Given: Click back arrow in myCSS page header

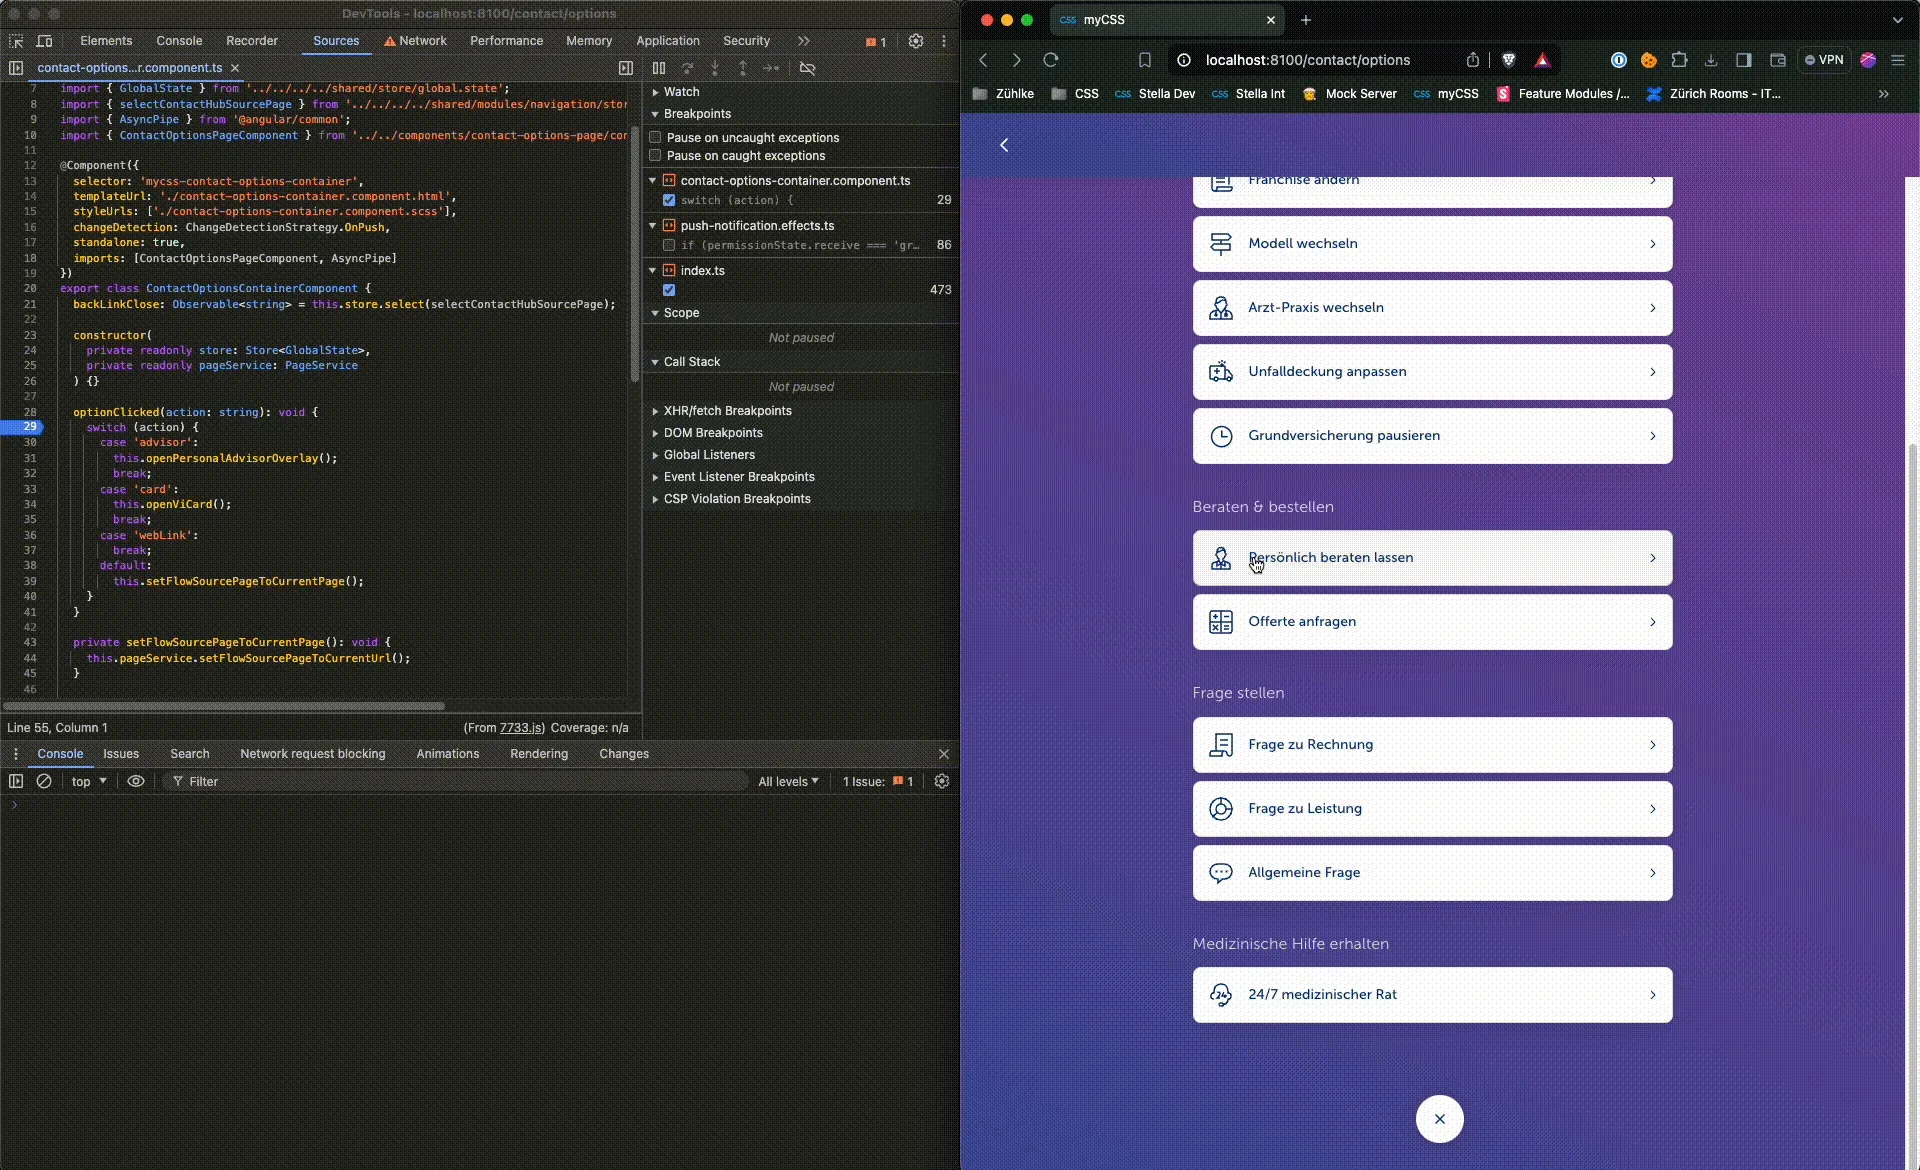Looking at the screenshot, I should click(x=1005, y=145).
